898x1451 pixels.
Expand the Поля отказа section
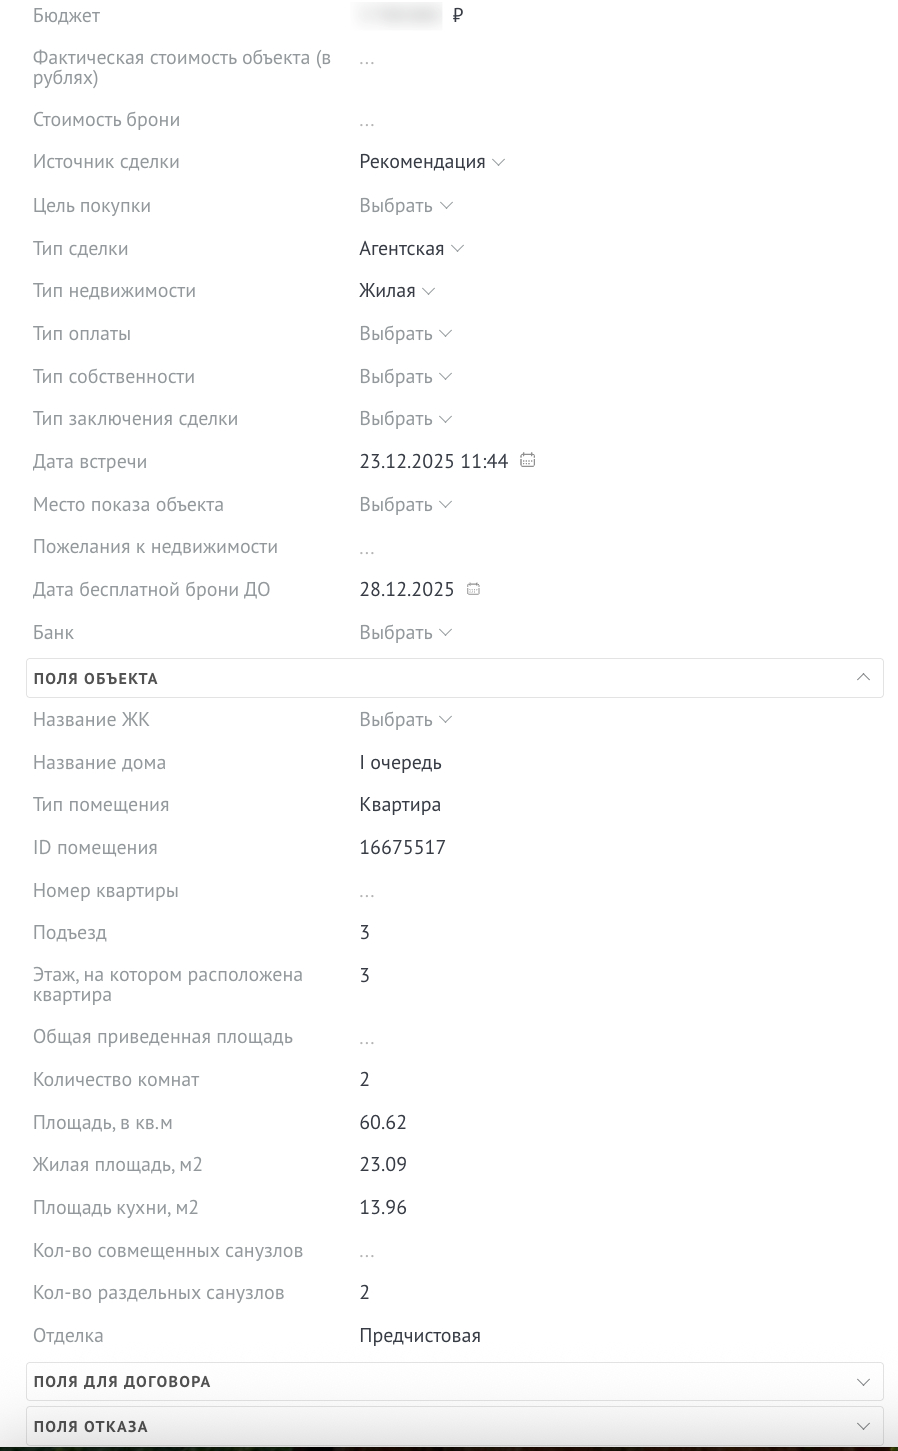(x=863, y=1427)
